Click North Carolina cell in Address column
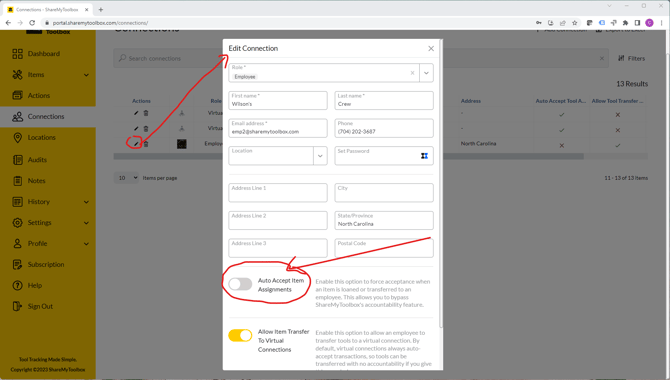670x380 pixels. (478, 144)
